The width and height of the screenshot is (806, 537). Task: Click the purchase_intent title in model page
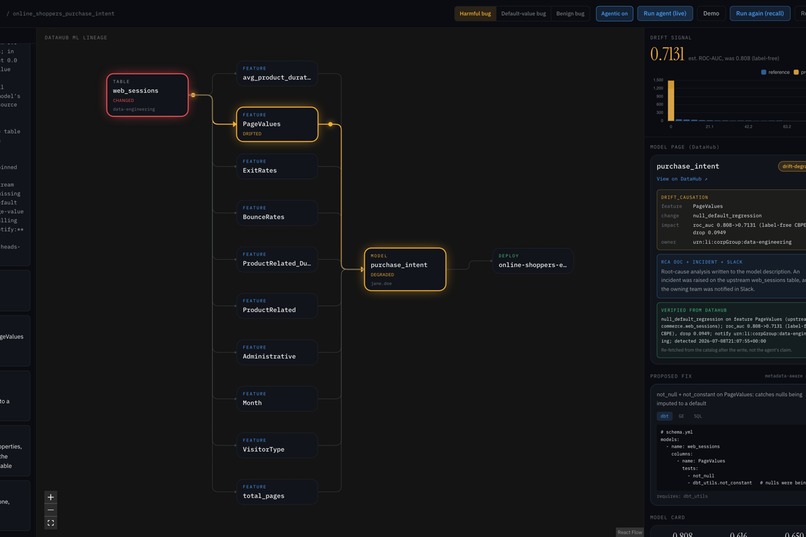point(688,166)
